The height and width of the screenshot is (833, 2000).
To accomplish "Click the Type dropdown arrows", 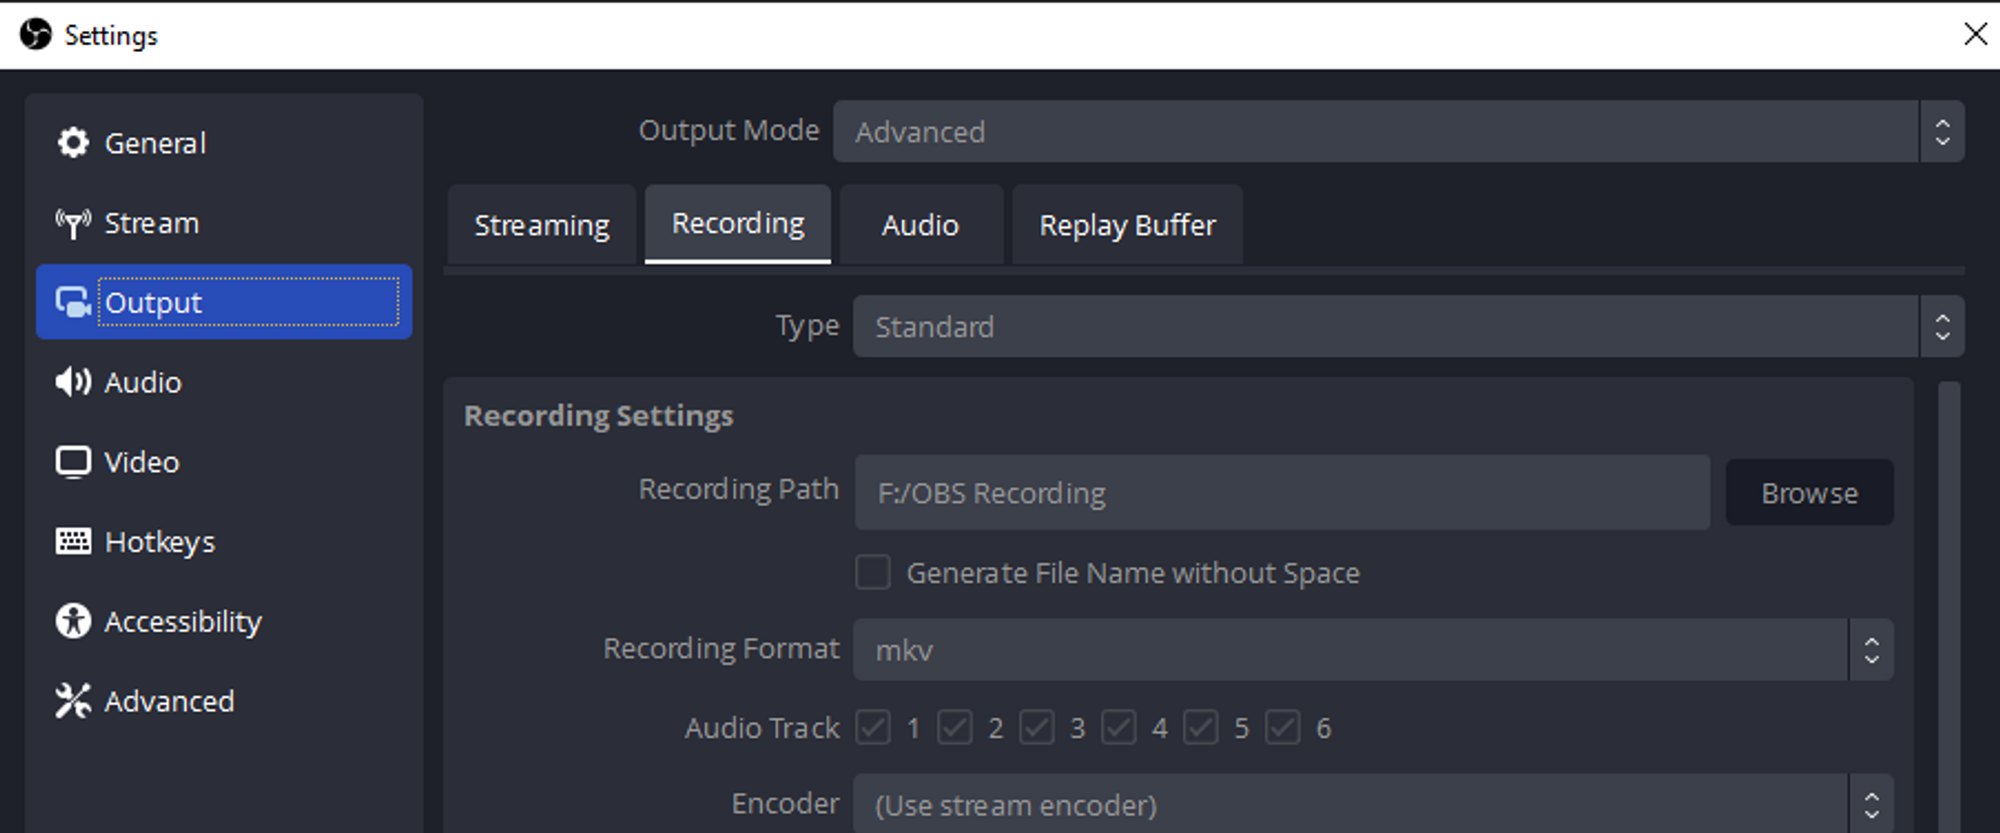I will pos(1942,326).
